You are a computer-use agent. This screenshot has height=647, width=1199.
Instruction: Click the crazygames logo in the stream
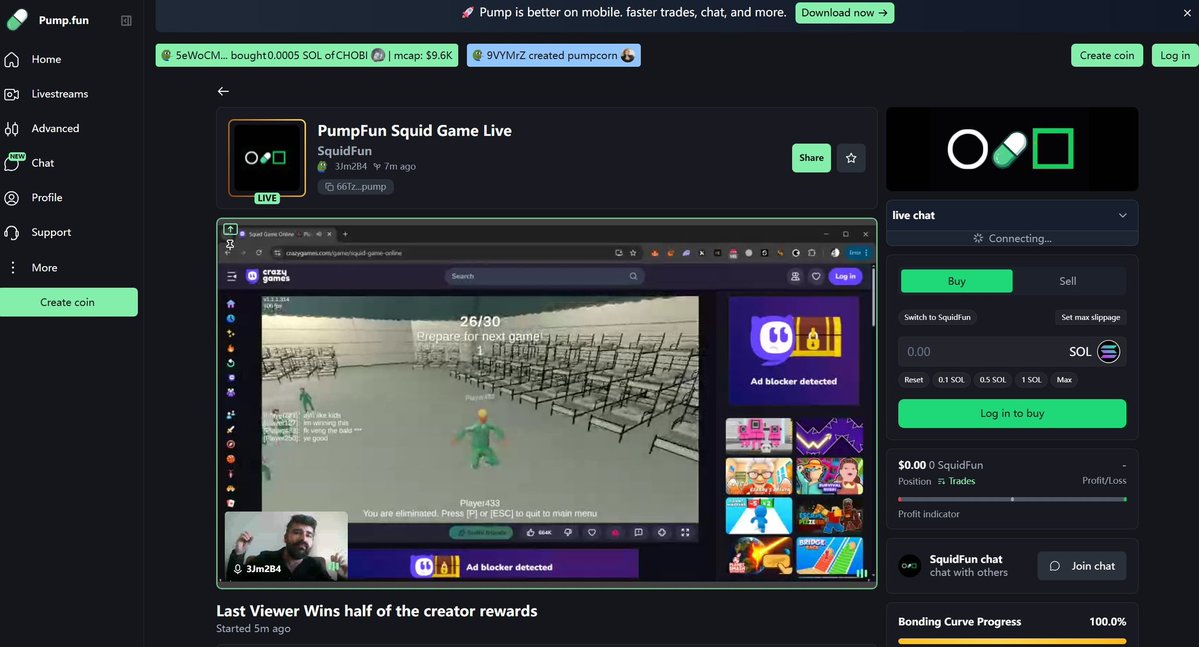268,276
